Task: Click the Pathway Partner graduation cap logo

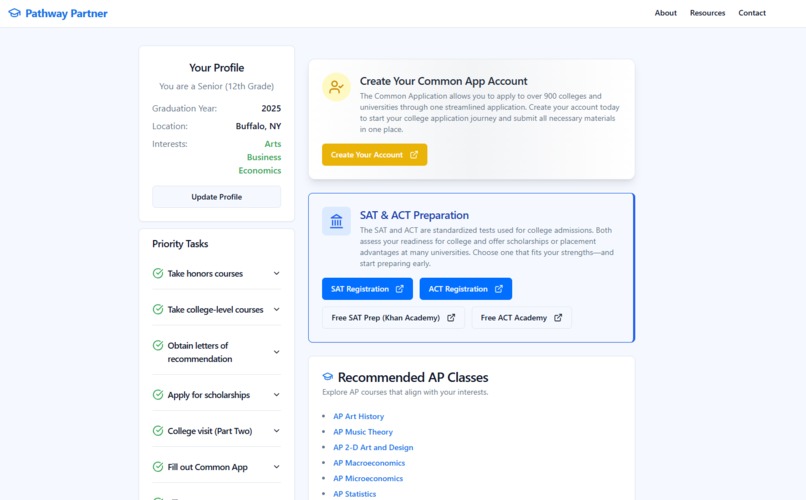Action: [x=14, y=13]
